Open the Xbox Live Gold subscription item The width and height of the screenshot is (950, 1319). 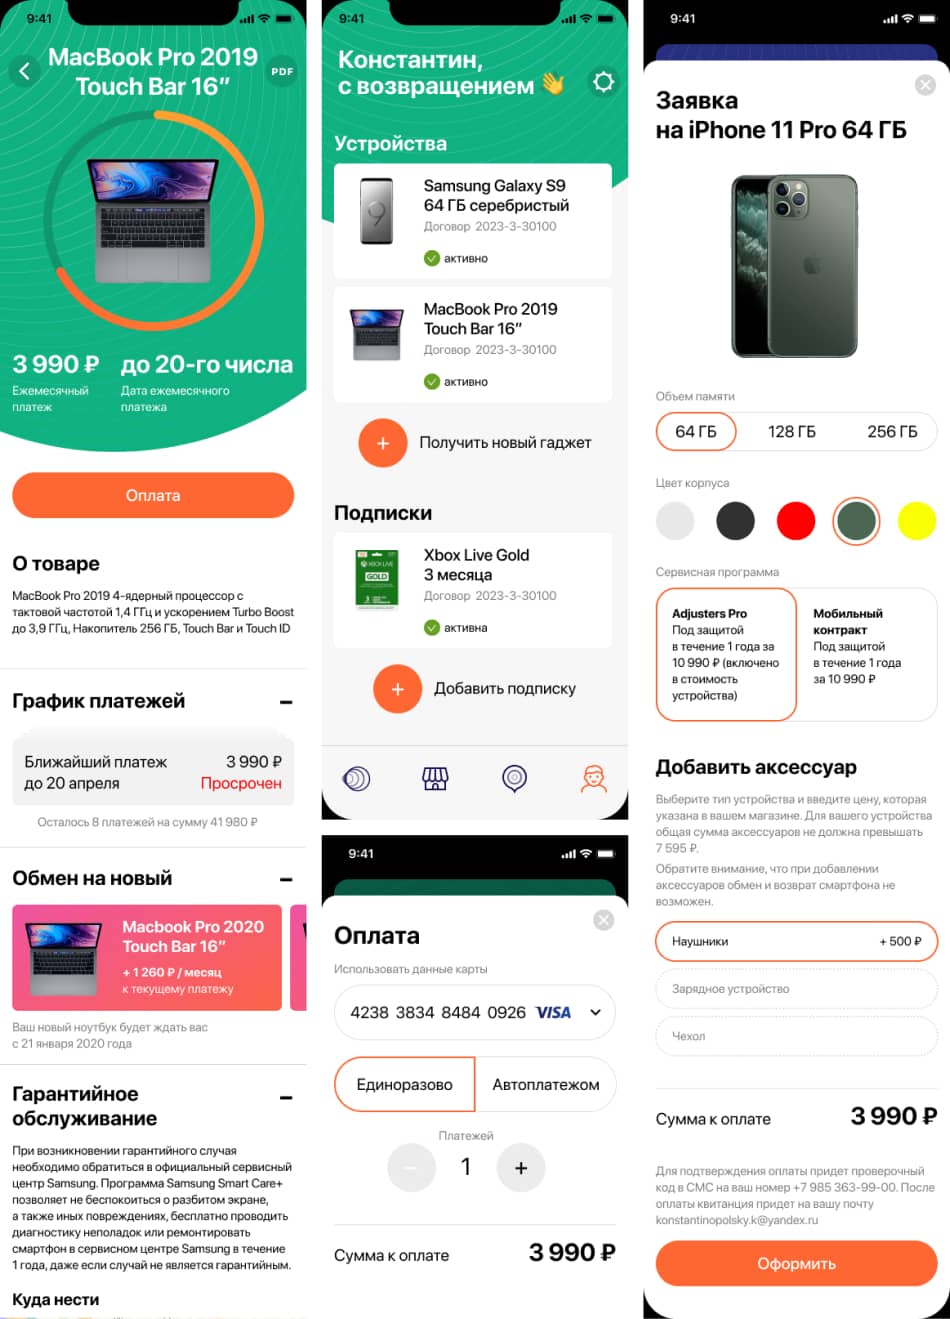pyautogui.click(x=473, y=590)
